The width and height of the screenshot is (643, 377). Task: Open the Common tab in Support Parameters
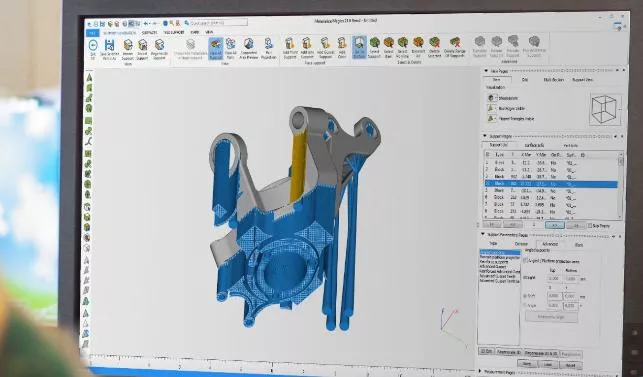[x=522, y=244]
